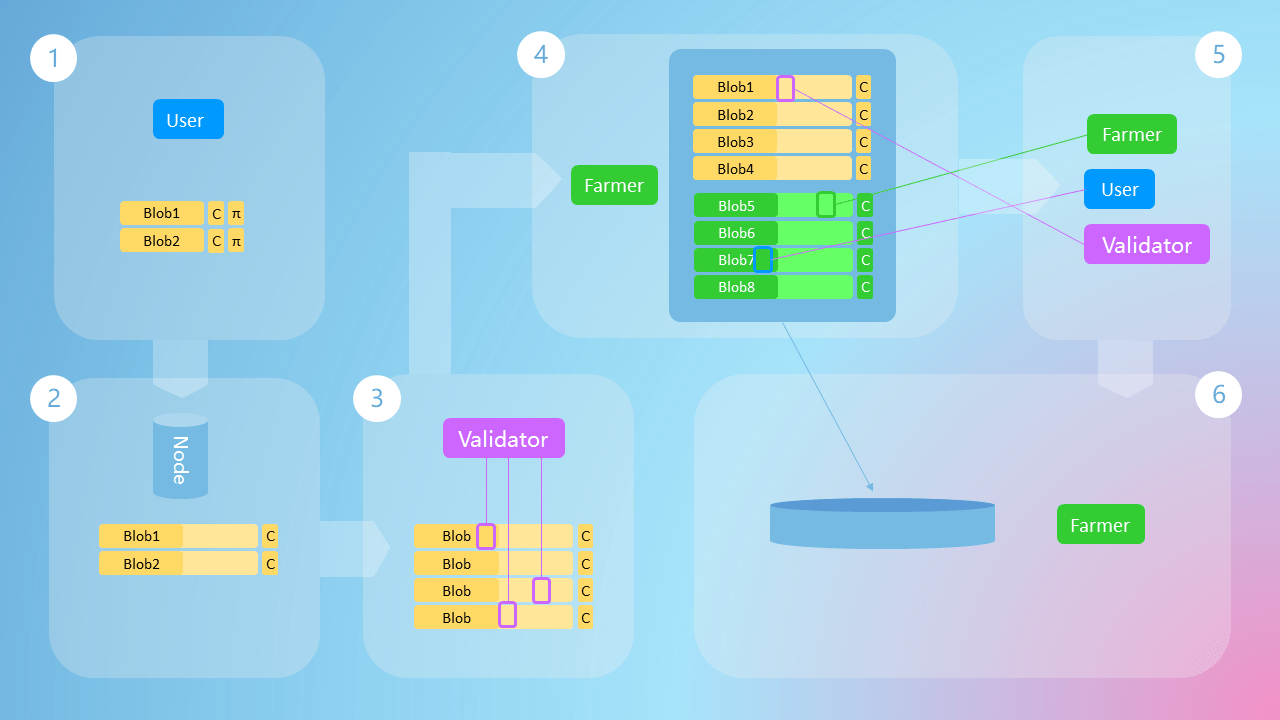Select Blob1 in the Farmer's blob list

772,87
